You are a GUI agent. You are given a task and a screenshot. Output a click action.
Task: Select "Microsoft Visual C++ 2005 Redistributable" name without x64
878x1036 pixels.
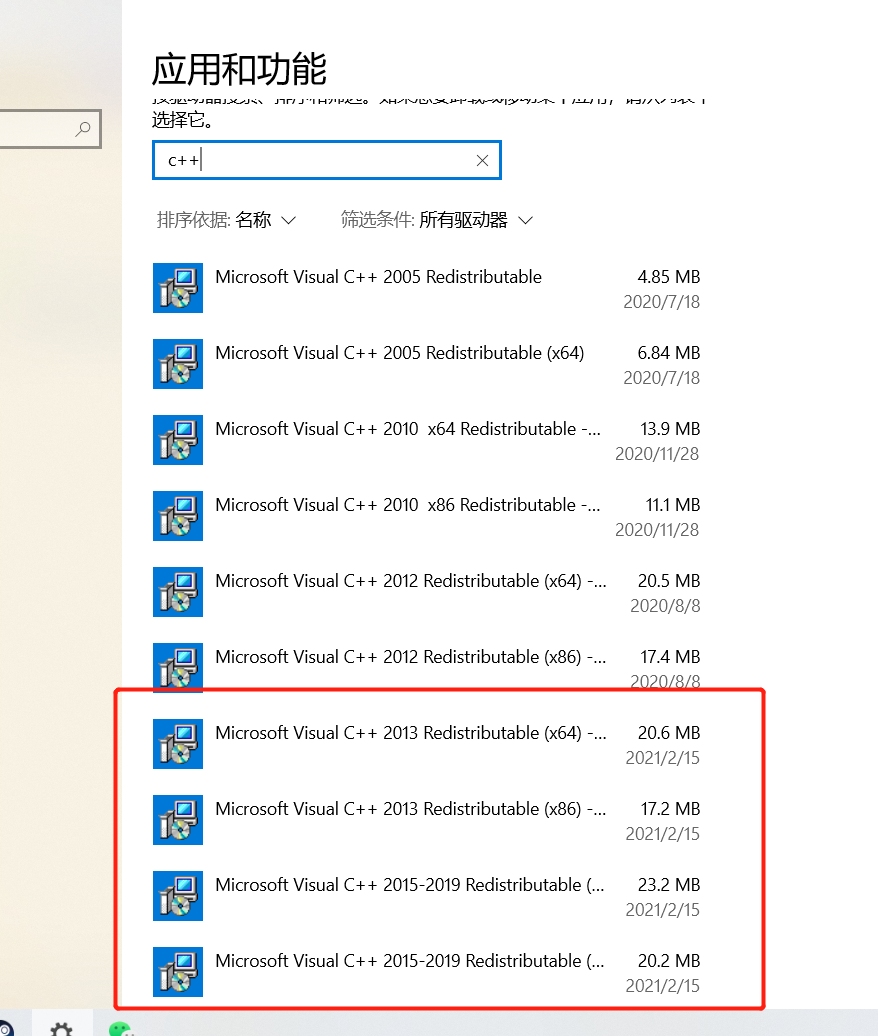379,277
